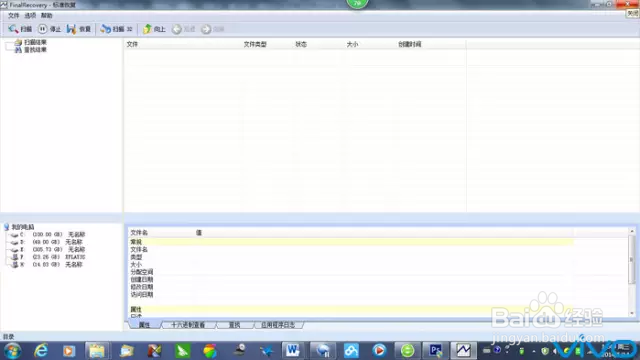The image size is (640, 360).
Task: Select 查找结果 binoculars item in tree
Action: pos(35,50)
